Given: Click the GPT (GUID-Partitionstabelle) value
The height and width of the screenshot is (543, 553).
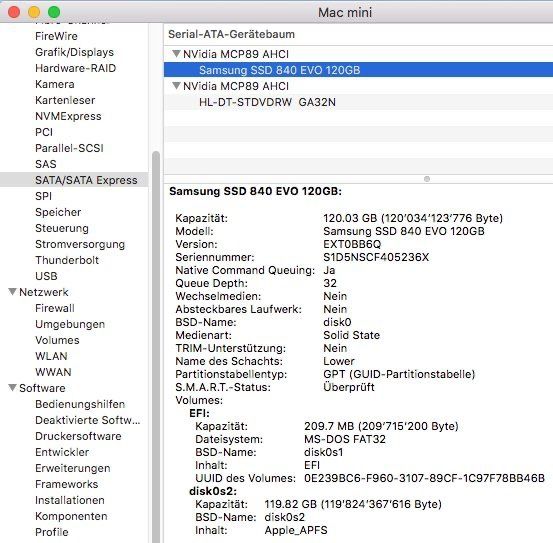Looking at the screenshot, I should click(399, 374).
